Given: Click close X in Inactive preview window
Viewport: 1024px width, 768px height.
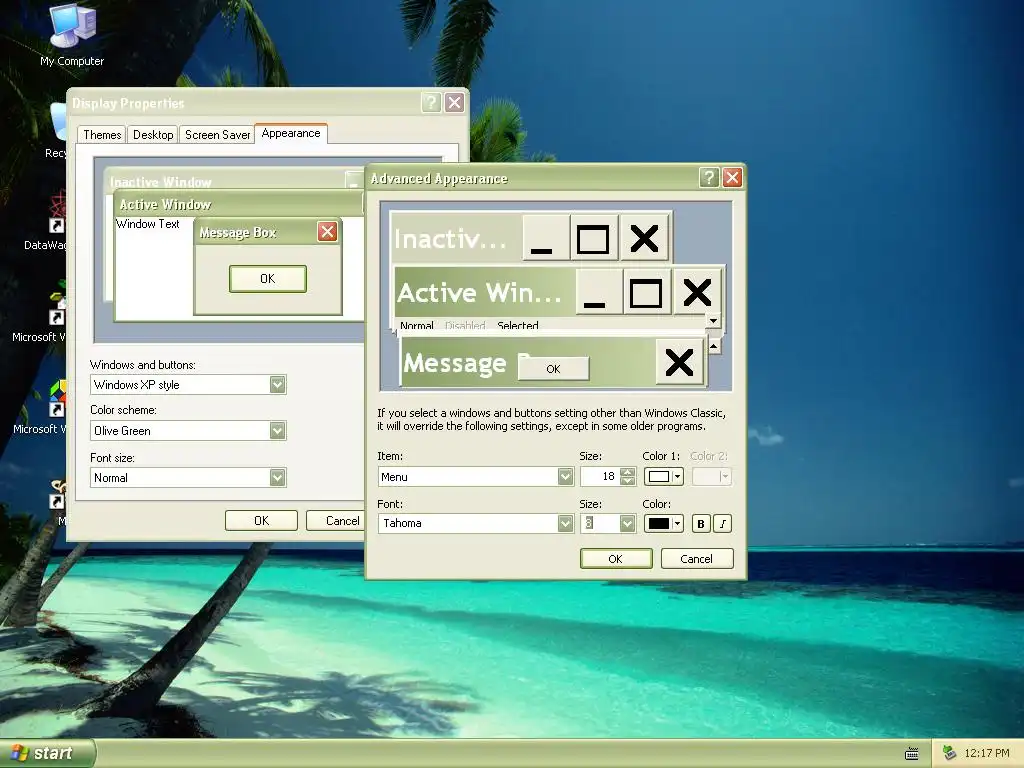Looking at the screenshot, I should point(644,238).
